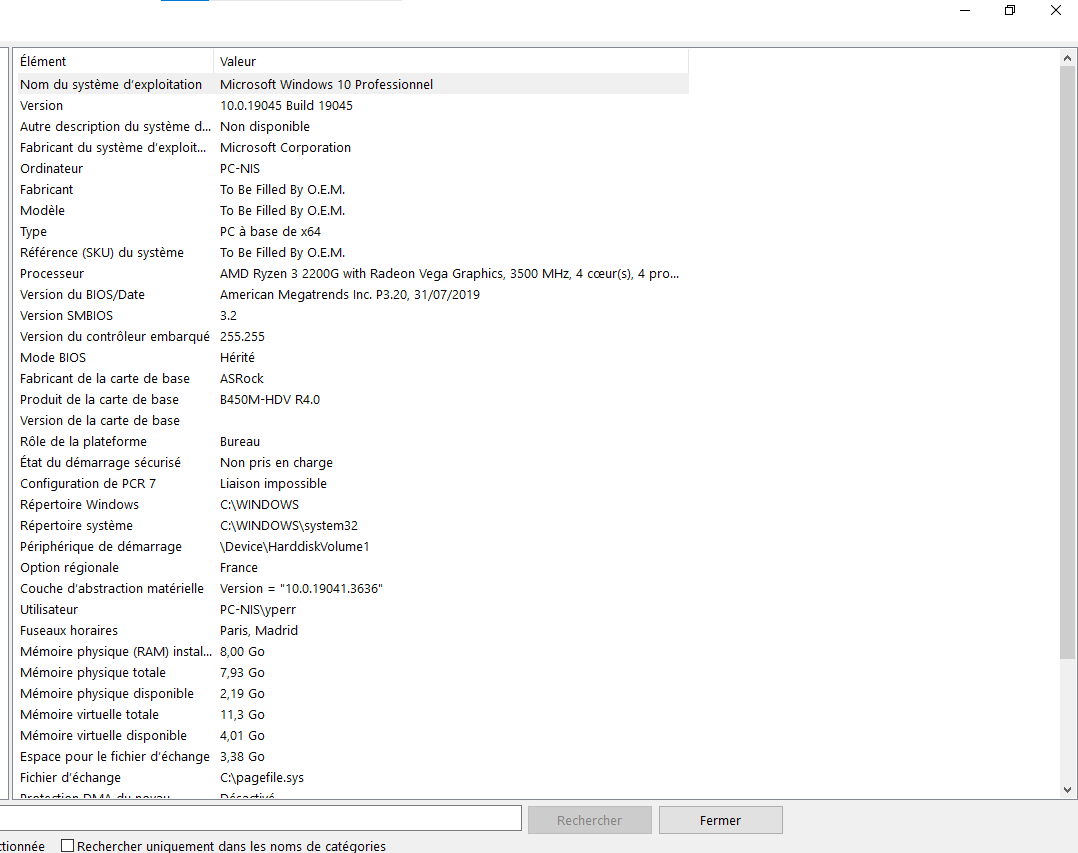Click the vertical scrollbar thumb

click(x=1068, y=360)
